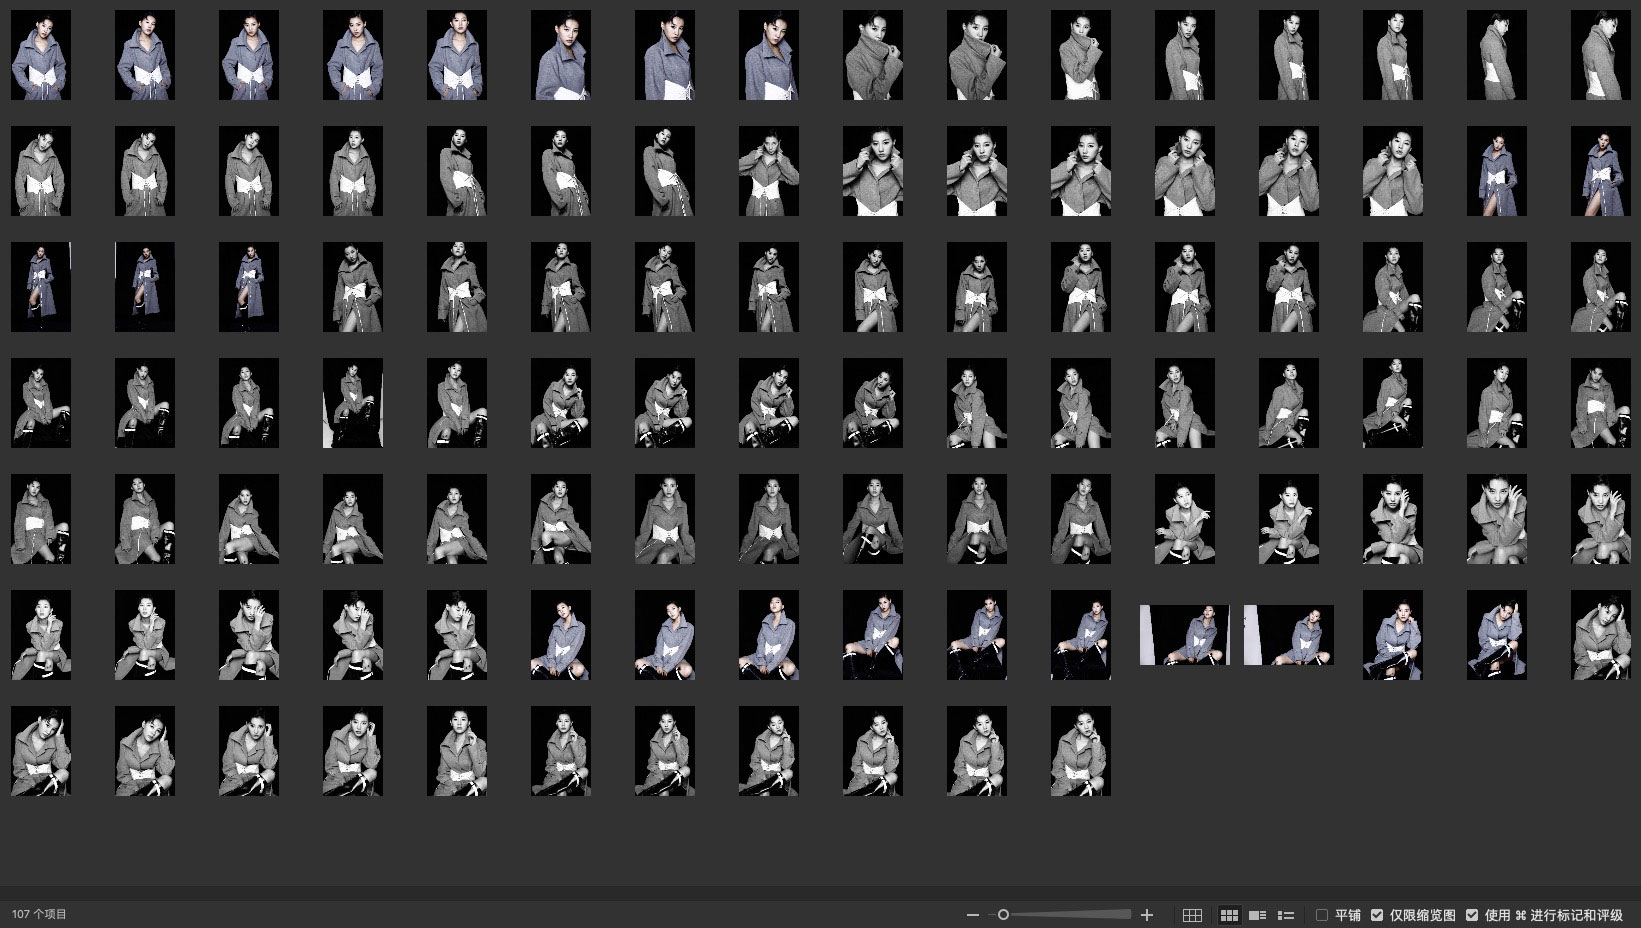This screenshot has height=928, width=1641.
Task: Select the last thumbnail in the bottom row
Action: [x=1081, y=751]
